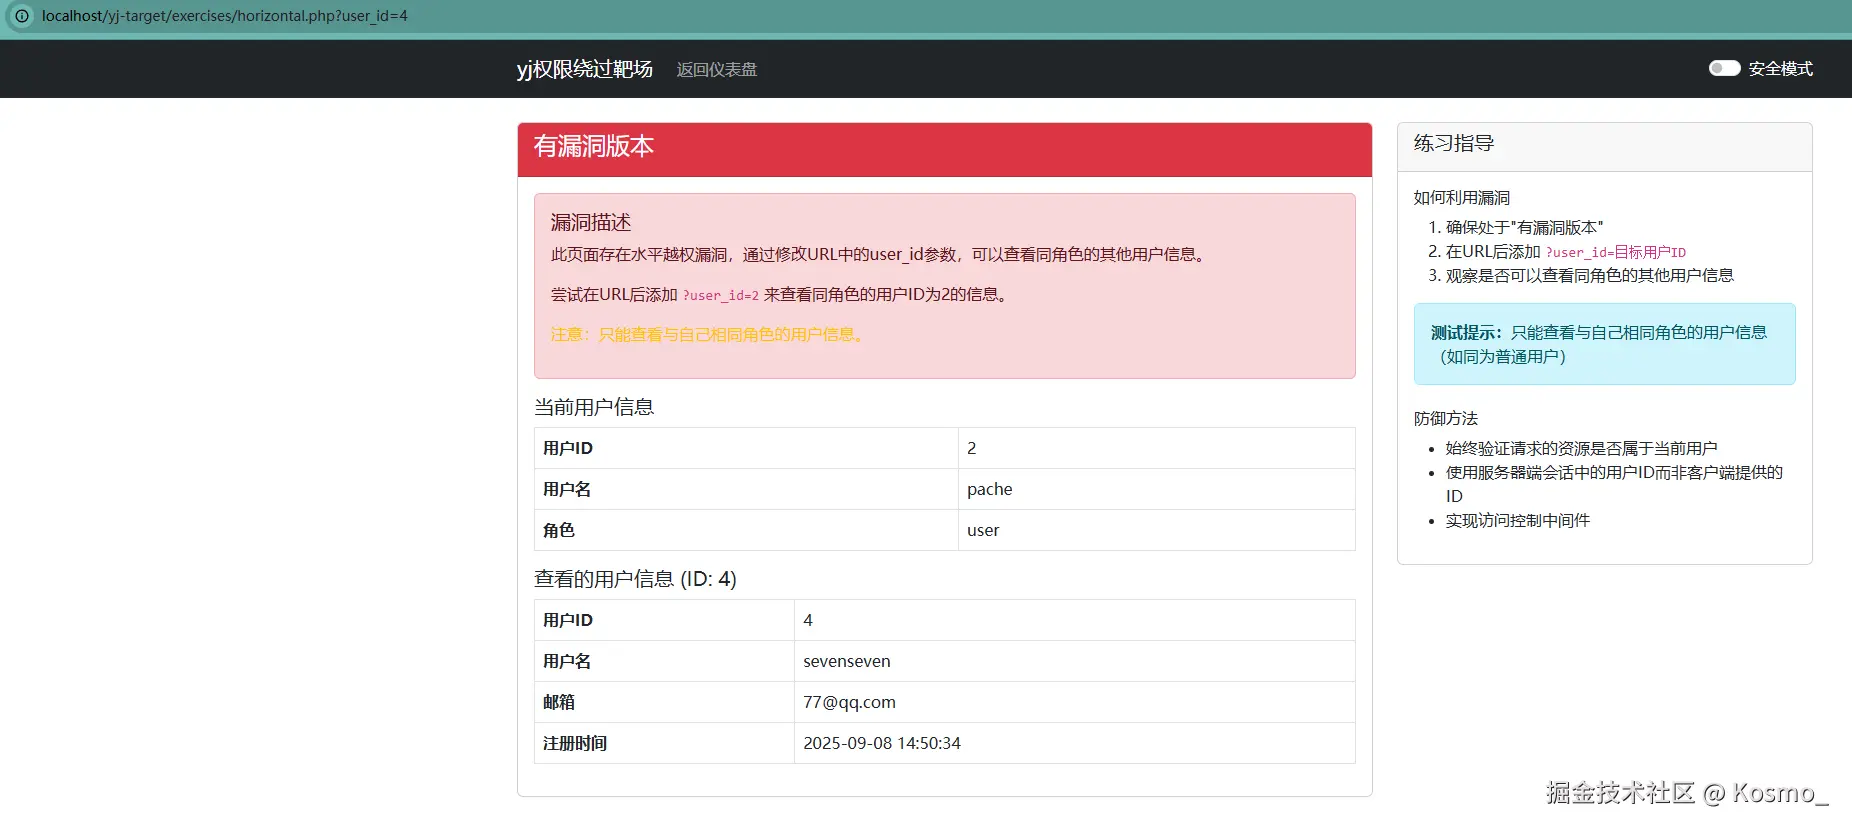Toggle the 安全模式 switch
Image resolution: width=1852 pixels, height=830 pixels.
pos(1724,68)
